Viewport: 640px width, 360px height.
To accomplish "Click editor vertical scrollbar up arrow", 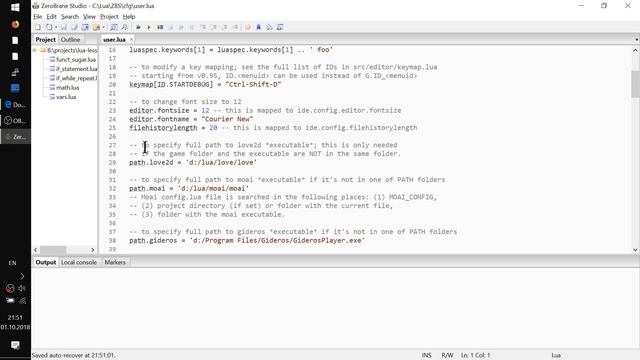I will click(635, 50).
